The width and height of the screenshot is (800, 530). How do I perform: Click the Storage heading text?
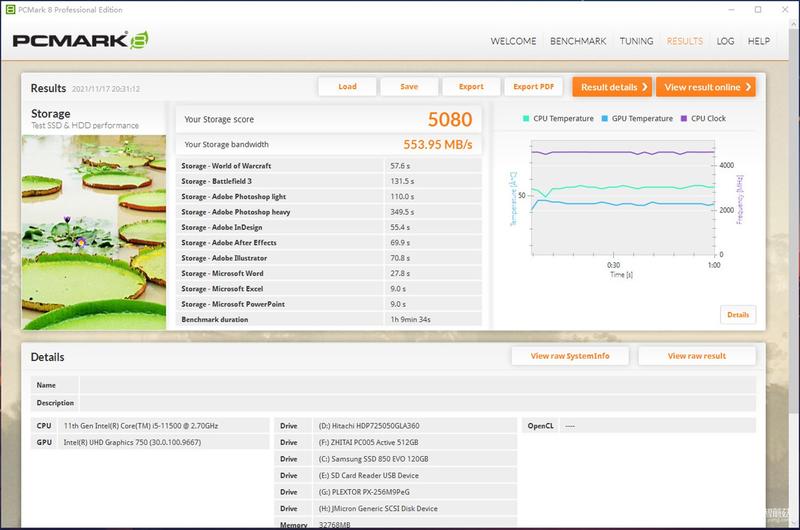[51, 113]
